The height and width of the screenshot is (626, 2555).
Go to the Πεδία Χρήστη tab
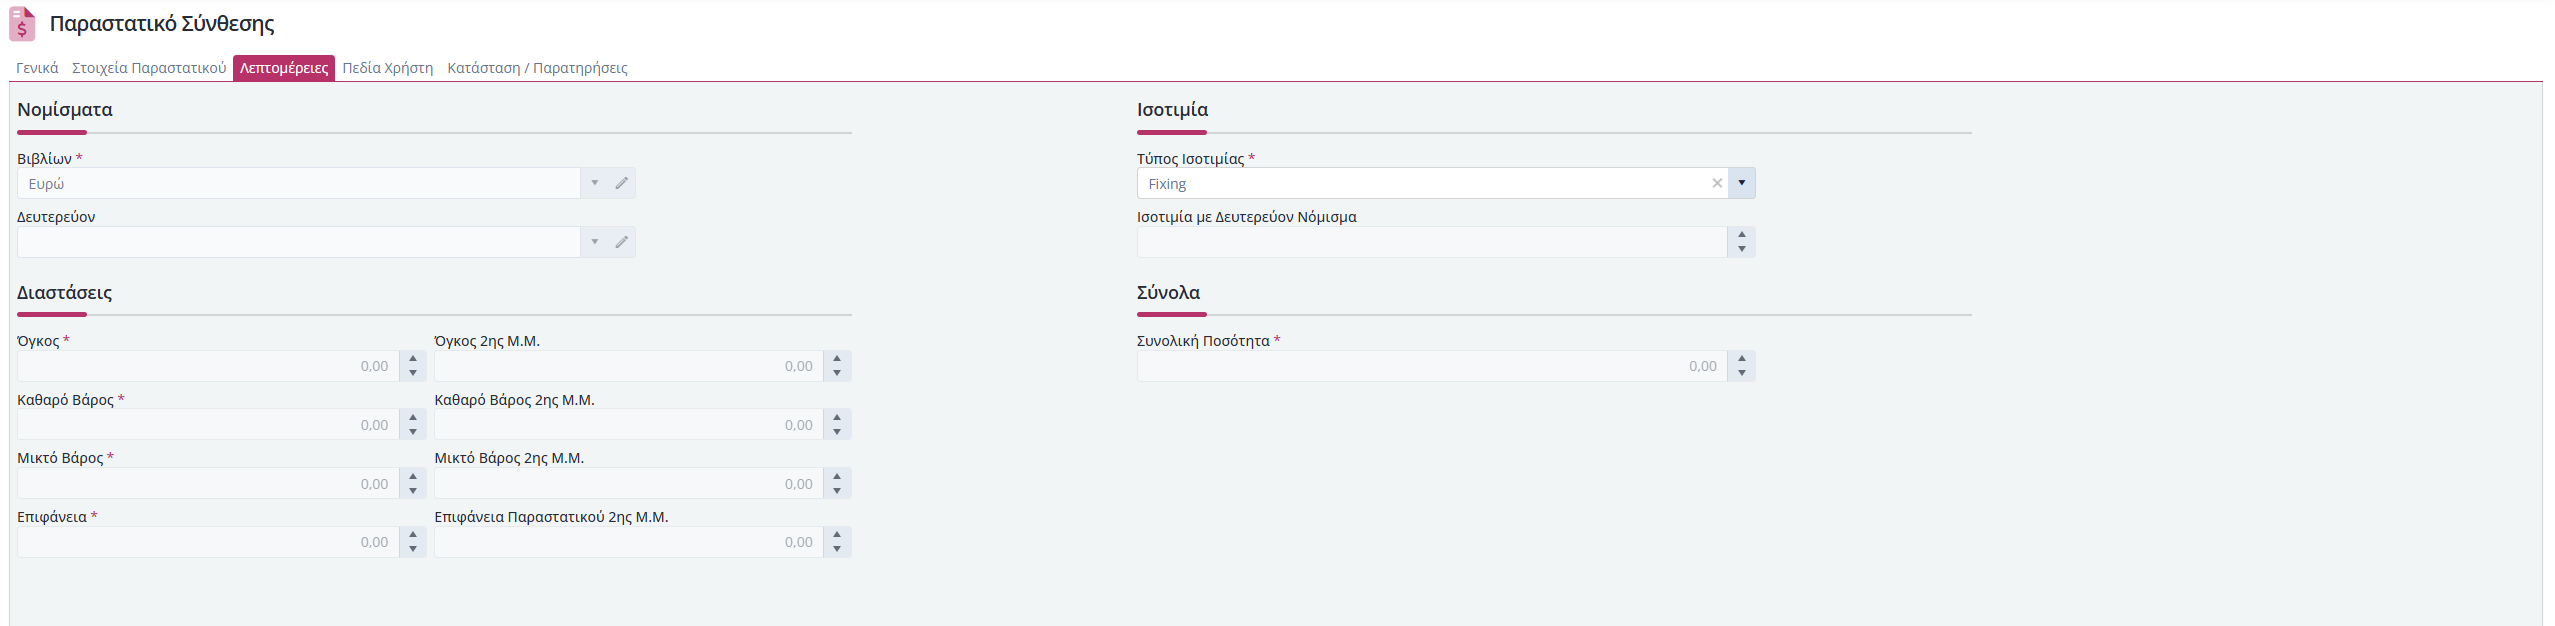coord(388,68)
